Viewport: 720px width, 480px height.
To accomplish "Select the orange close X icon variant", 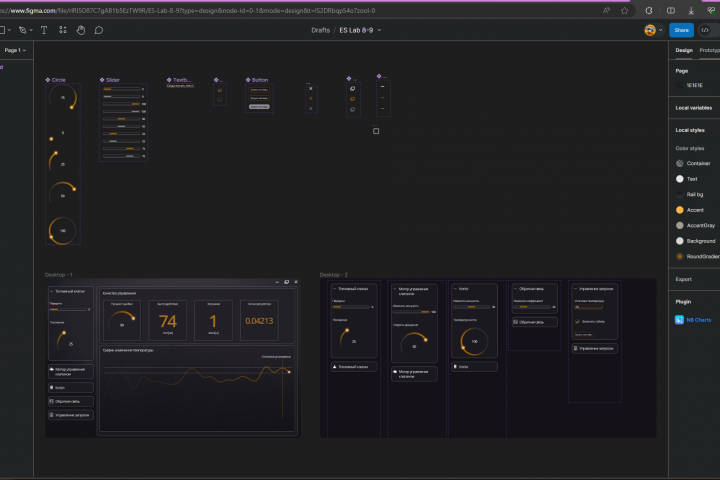I will (310, 98).
